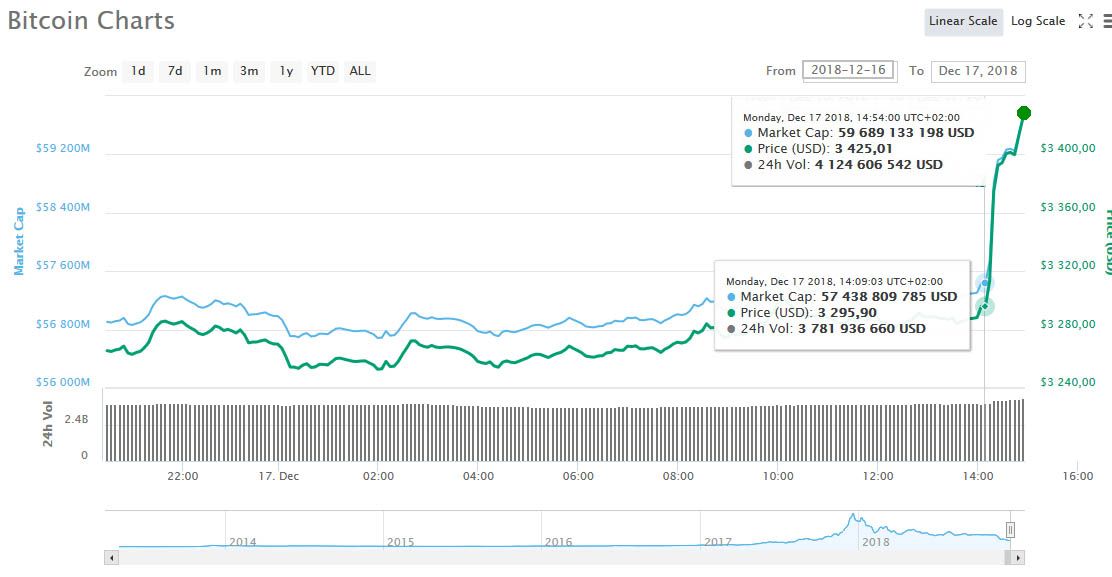Screen dimensions: 1112x577
Task: Click the $56 800M axis label
Action: pyautogui.click(x=63, y=324)
